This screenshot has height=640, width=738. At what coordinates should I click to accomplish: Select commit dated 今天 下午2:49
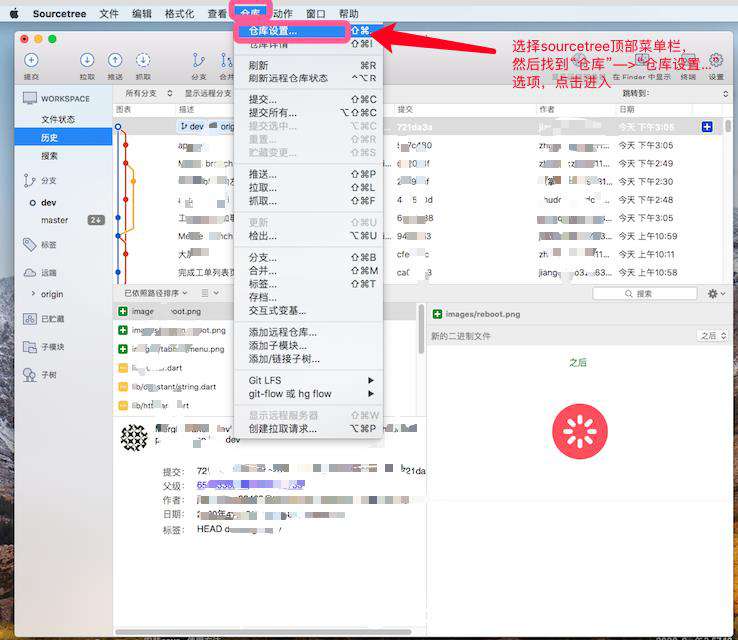pyautogui.click(x=419, y=163)
